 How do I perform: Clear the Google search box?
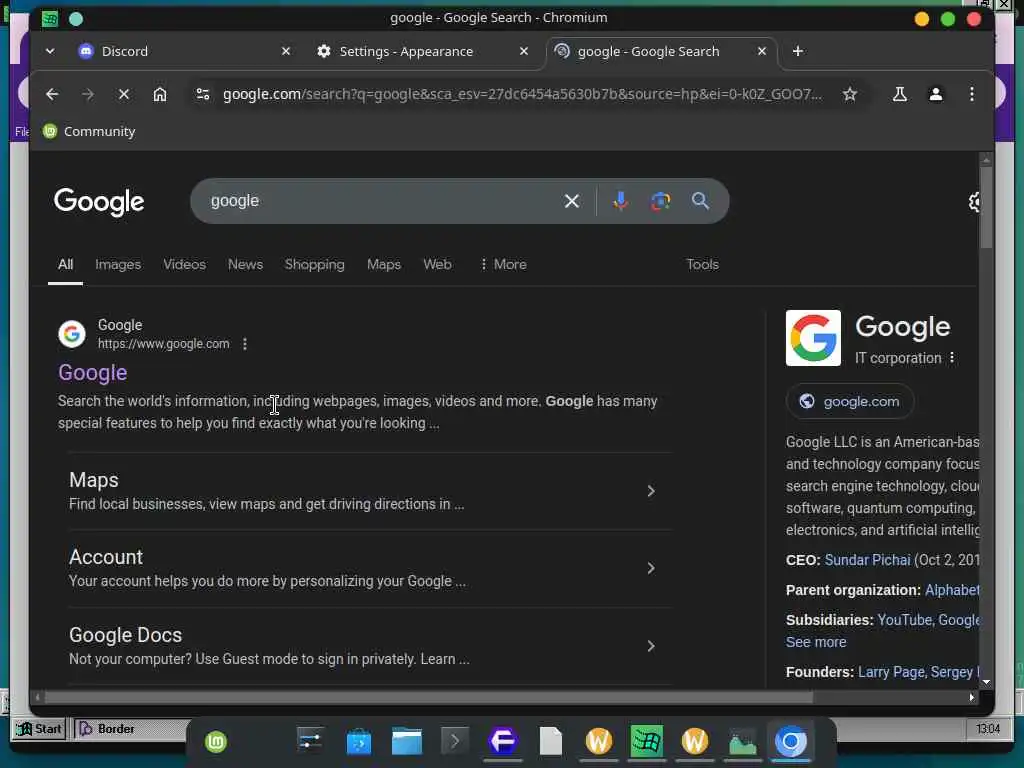click(x=571, y=201)
